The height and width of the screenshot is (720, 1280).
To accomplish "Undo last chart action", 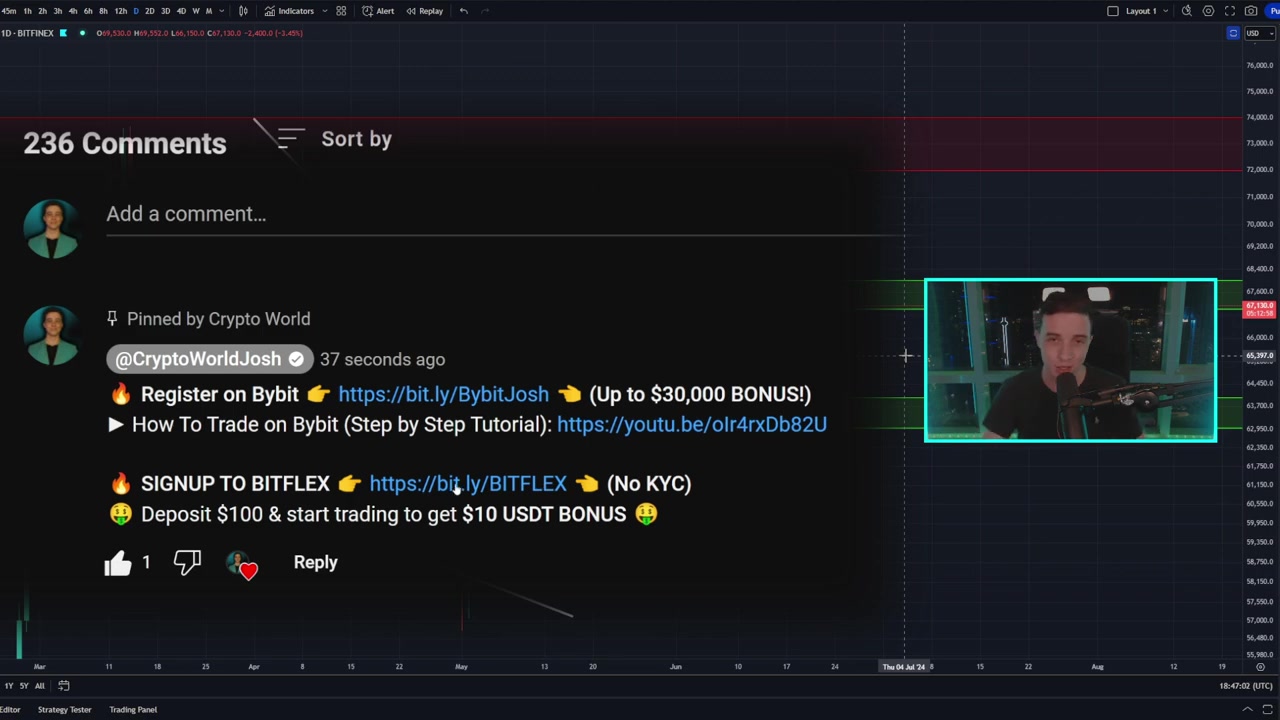I will pos(463,11).
